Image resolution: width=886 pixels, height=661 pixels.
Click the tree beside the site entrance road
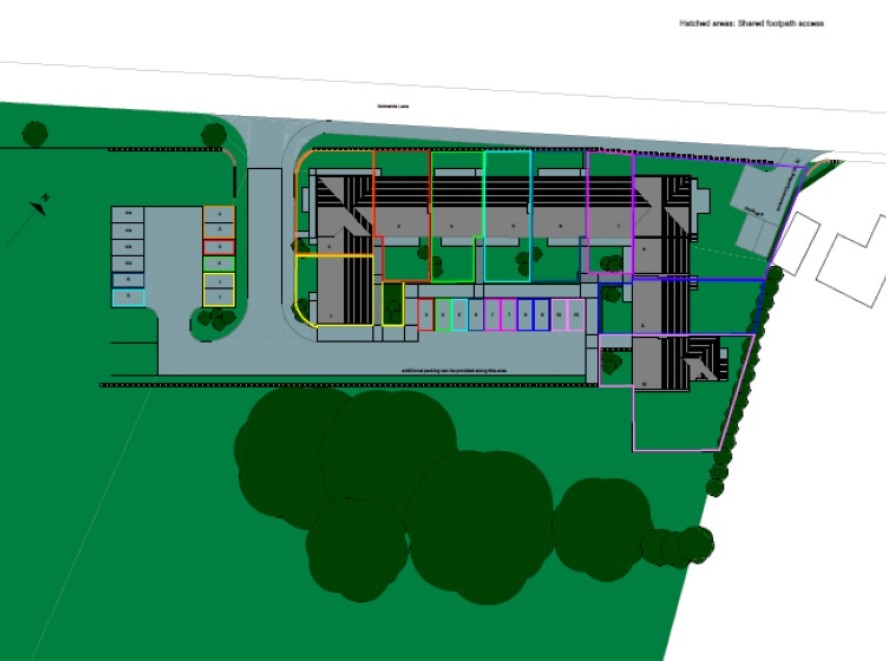213,135
